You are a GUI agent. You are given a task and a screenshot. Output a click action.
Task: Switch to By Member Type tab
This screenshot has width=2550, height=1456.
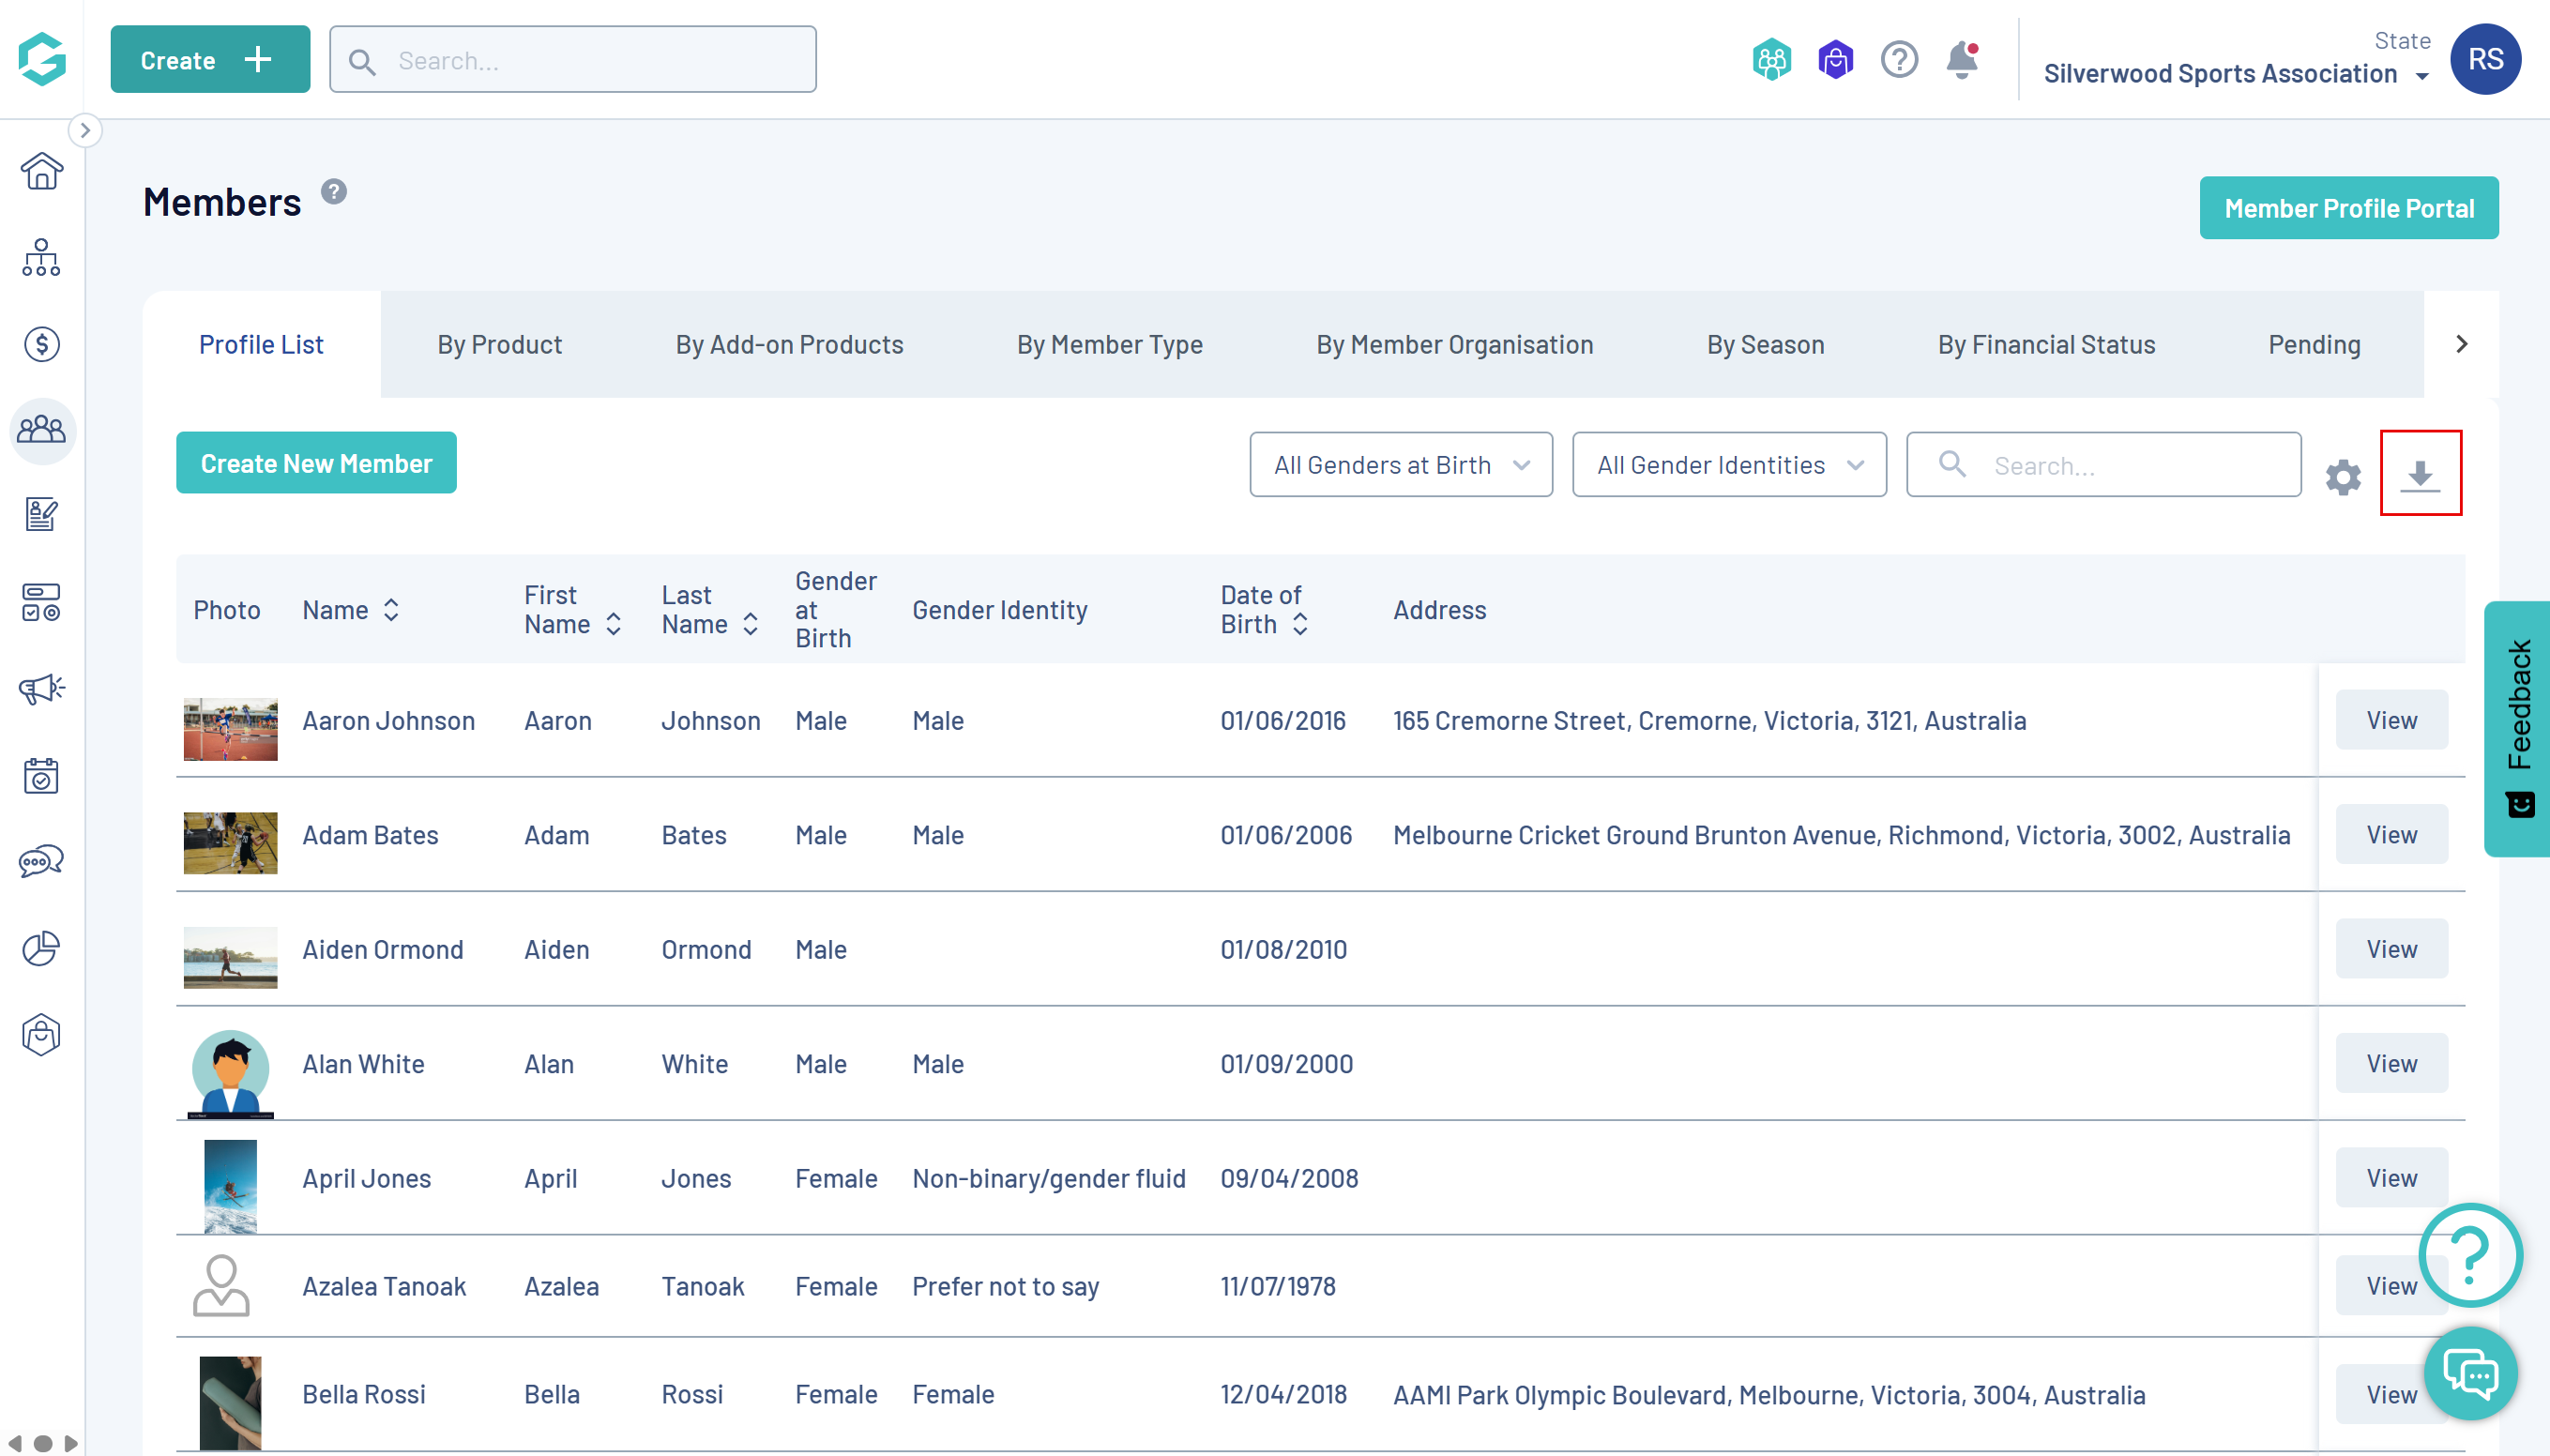click(1109, 345)
